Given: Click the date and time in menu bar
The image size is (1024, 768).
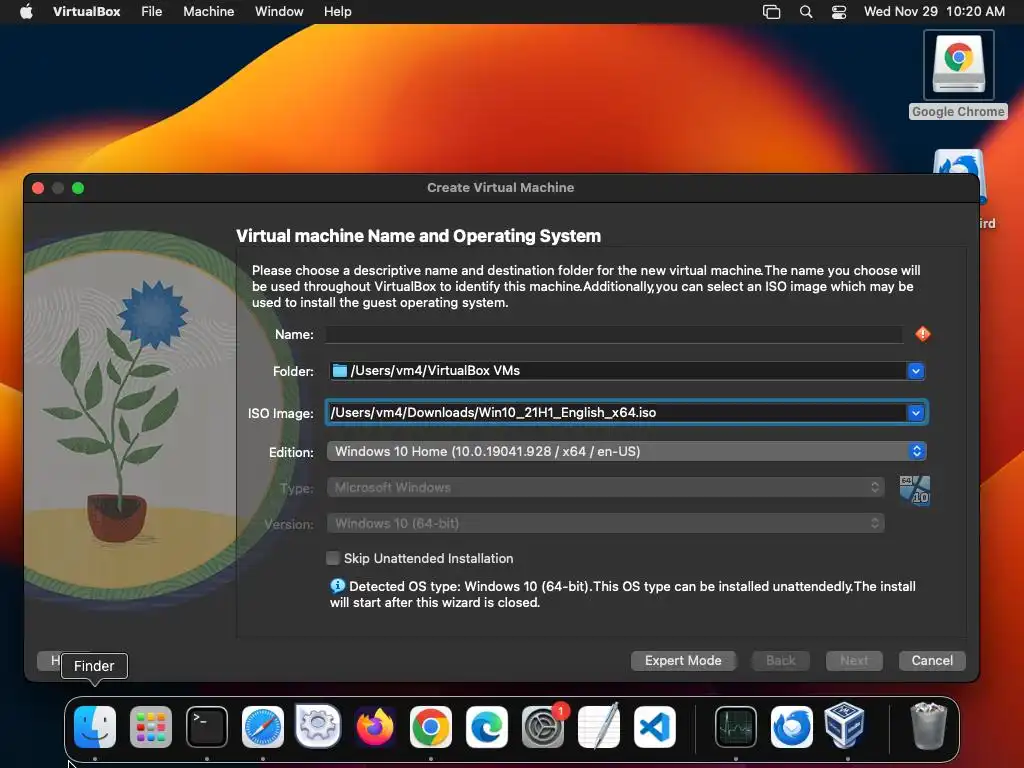Looking at the screenshot, I should [934, 12].
